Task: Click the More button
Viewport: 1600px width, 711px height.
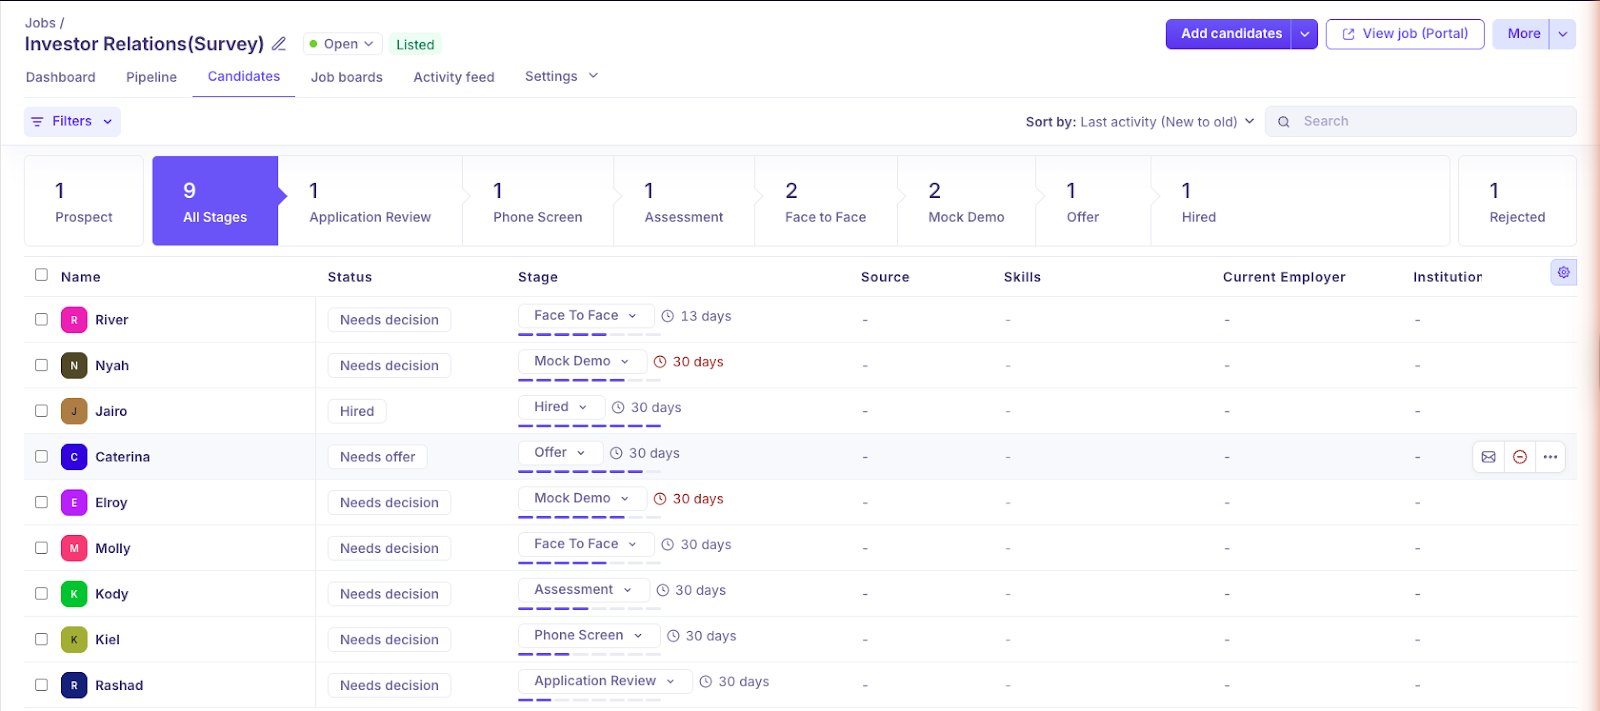Action: tap(1523, 34)
